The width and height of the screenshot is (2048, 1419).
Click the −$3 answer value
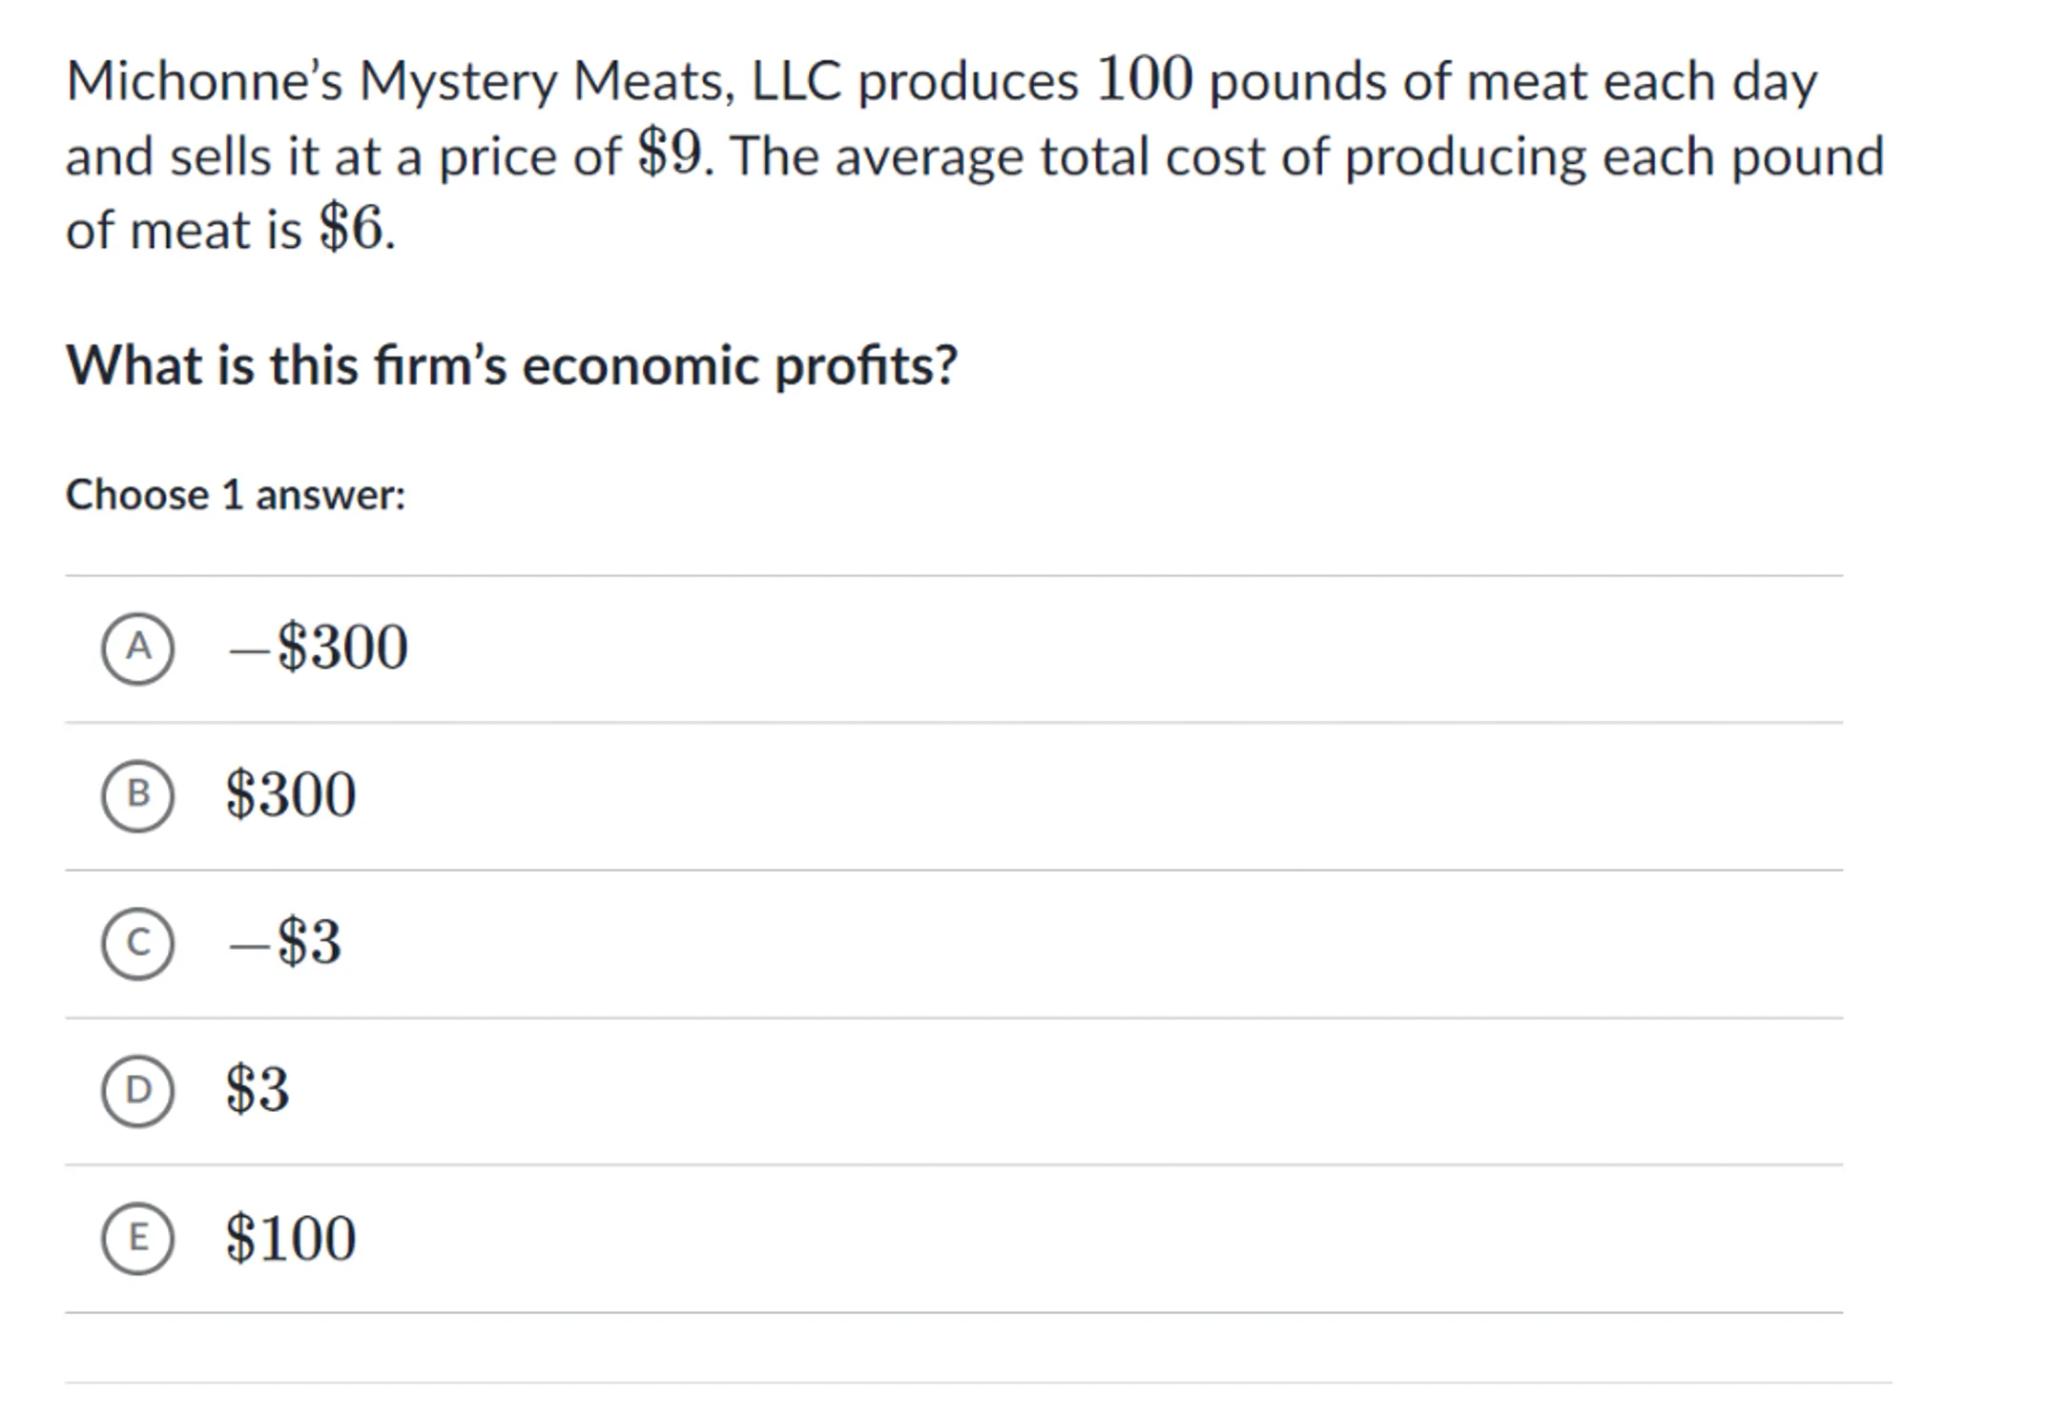click(285, 942)
